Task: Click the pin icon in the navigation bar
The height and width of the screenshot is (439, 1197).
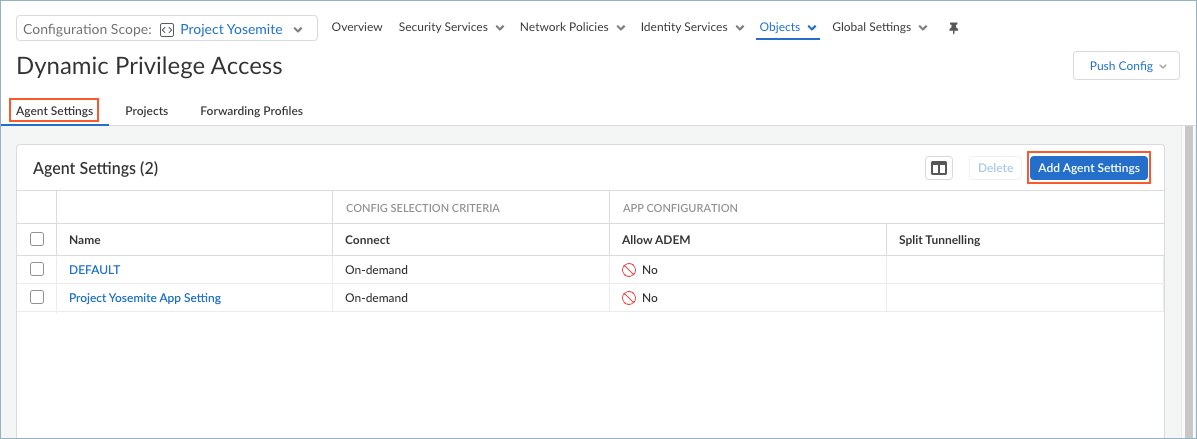Action: [953, 28]
